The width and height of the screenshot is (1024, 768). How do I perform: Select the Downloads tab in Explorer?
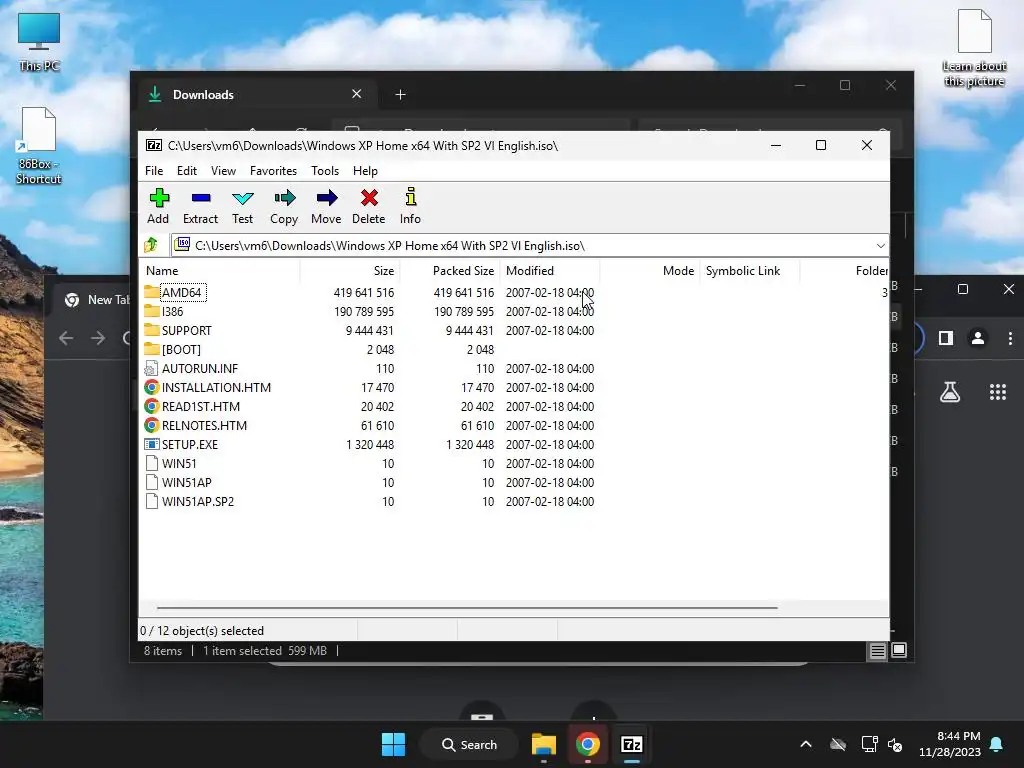(x=255, y=95)
